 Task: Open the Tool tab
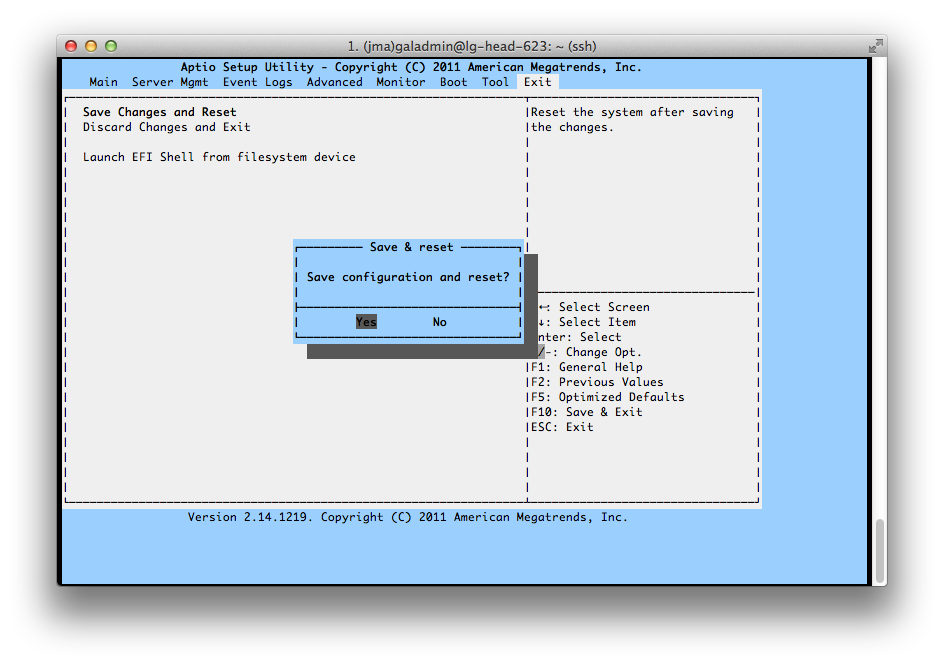495,82
